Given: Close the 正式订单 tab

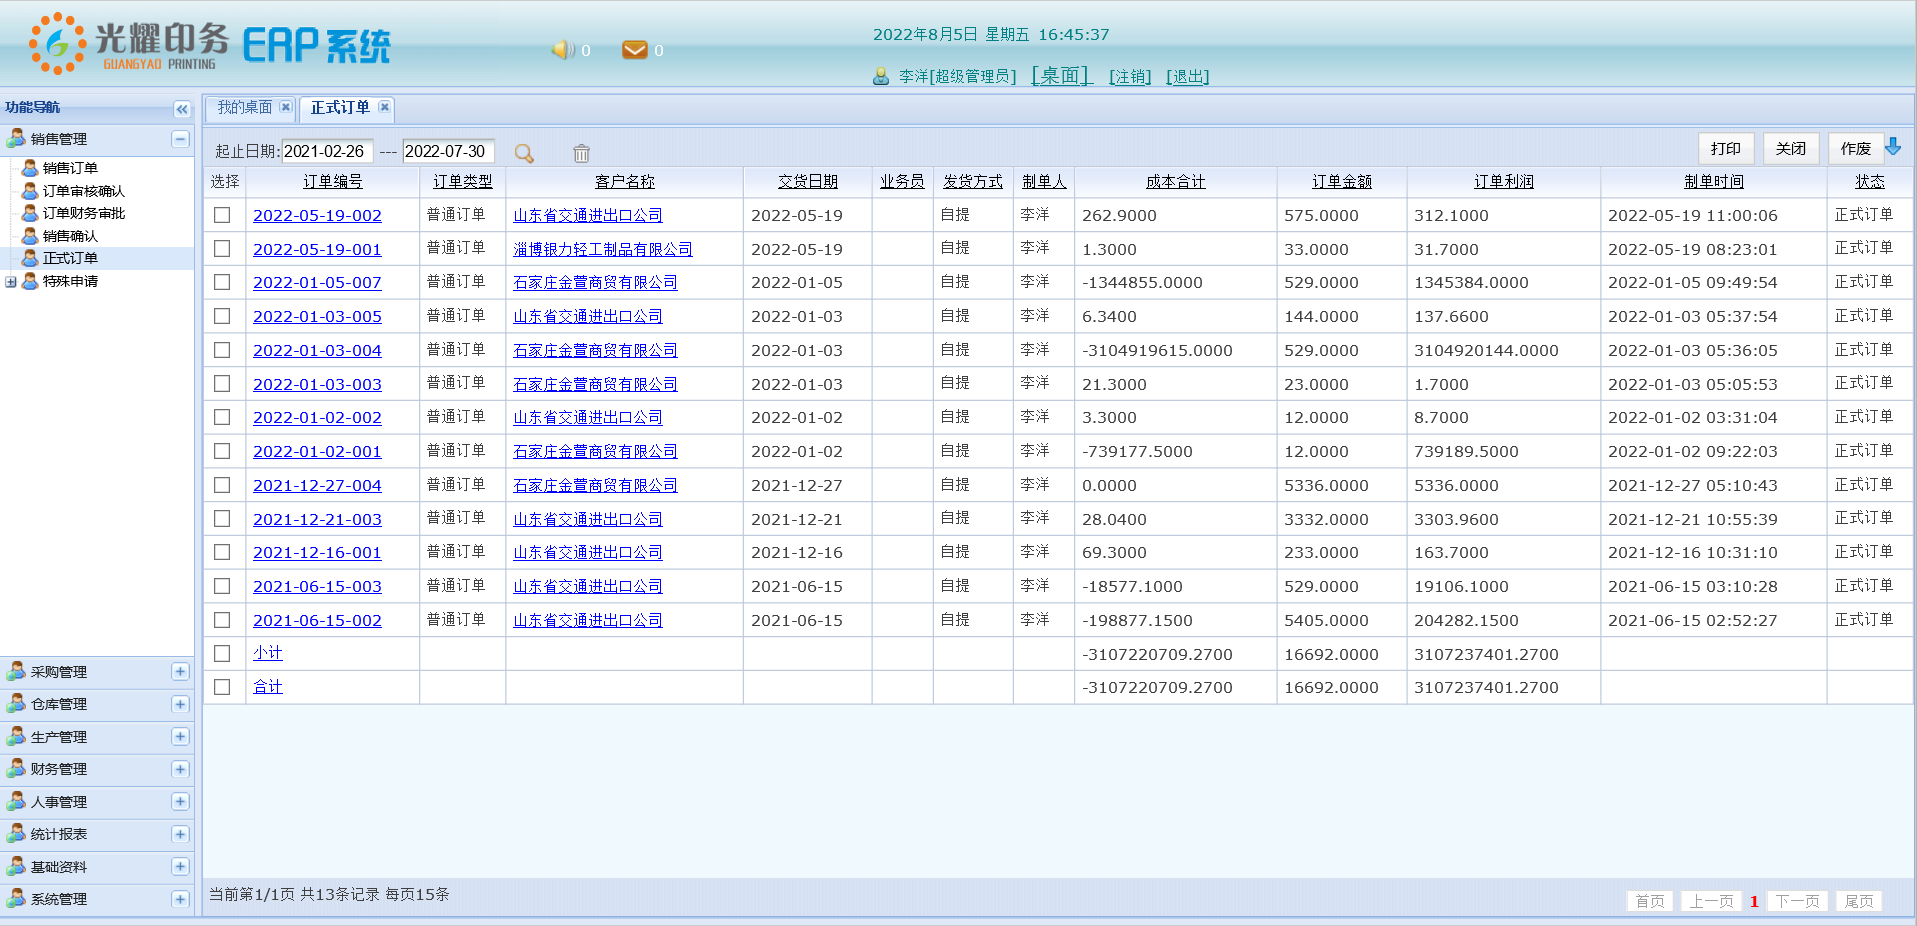Looking at the screenshot, I should 384,107.
